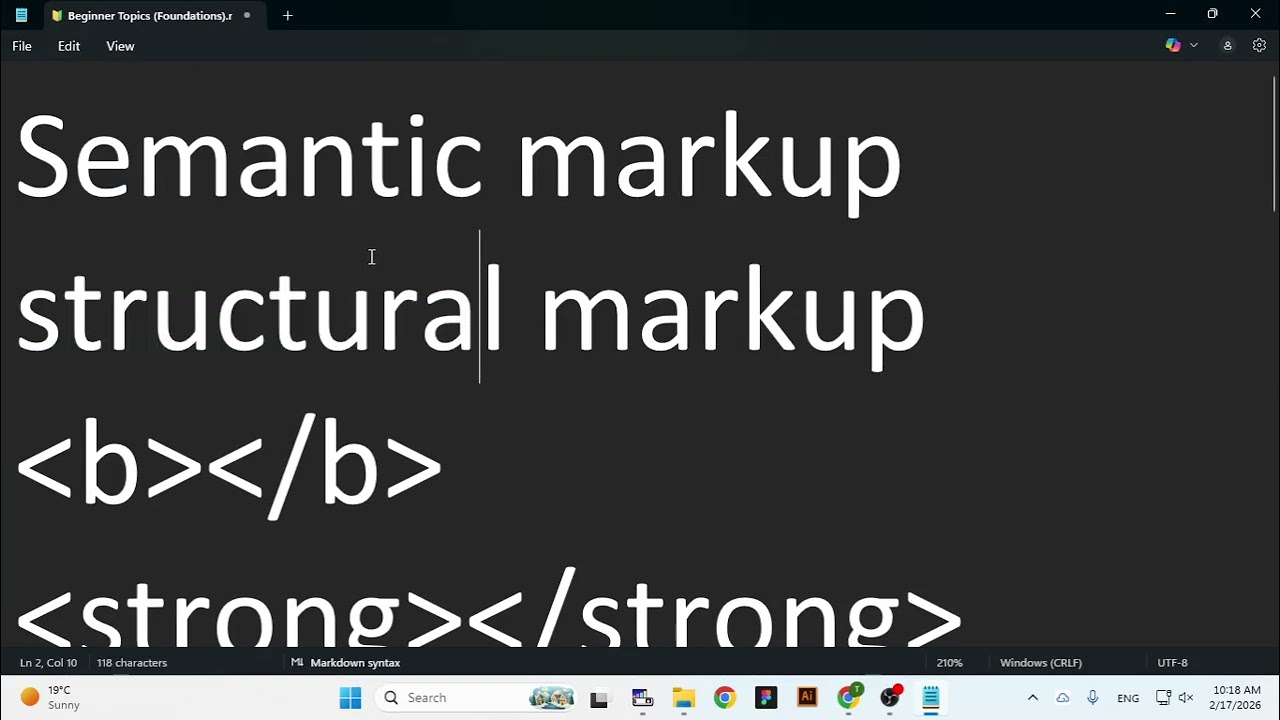Open the 210% zoom level indicator
Image resolution: width=1280 pixels, height=720 pixels.
pyautogui.click(x=949, y=663)
